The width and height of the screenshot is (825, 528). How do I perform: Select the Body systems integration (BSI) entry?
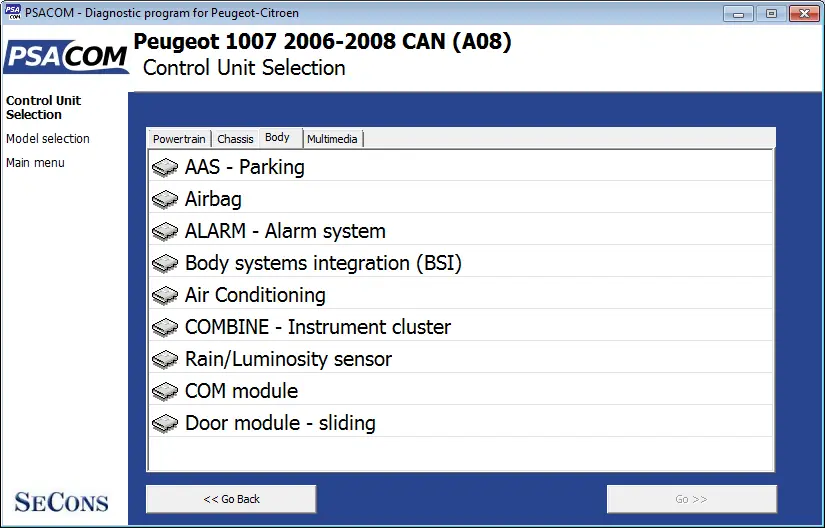tap(461, 263)
